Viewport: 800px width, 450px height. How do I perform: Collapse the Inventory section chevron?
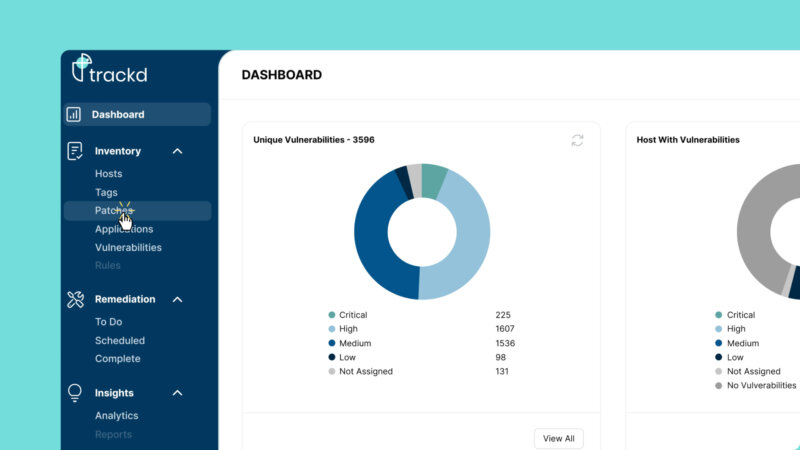pyautogui.click(x=177, y=151)
